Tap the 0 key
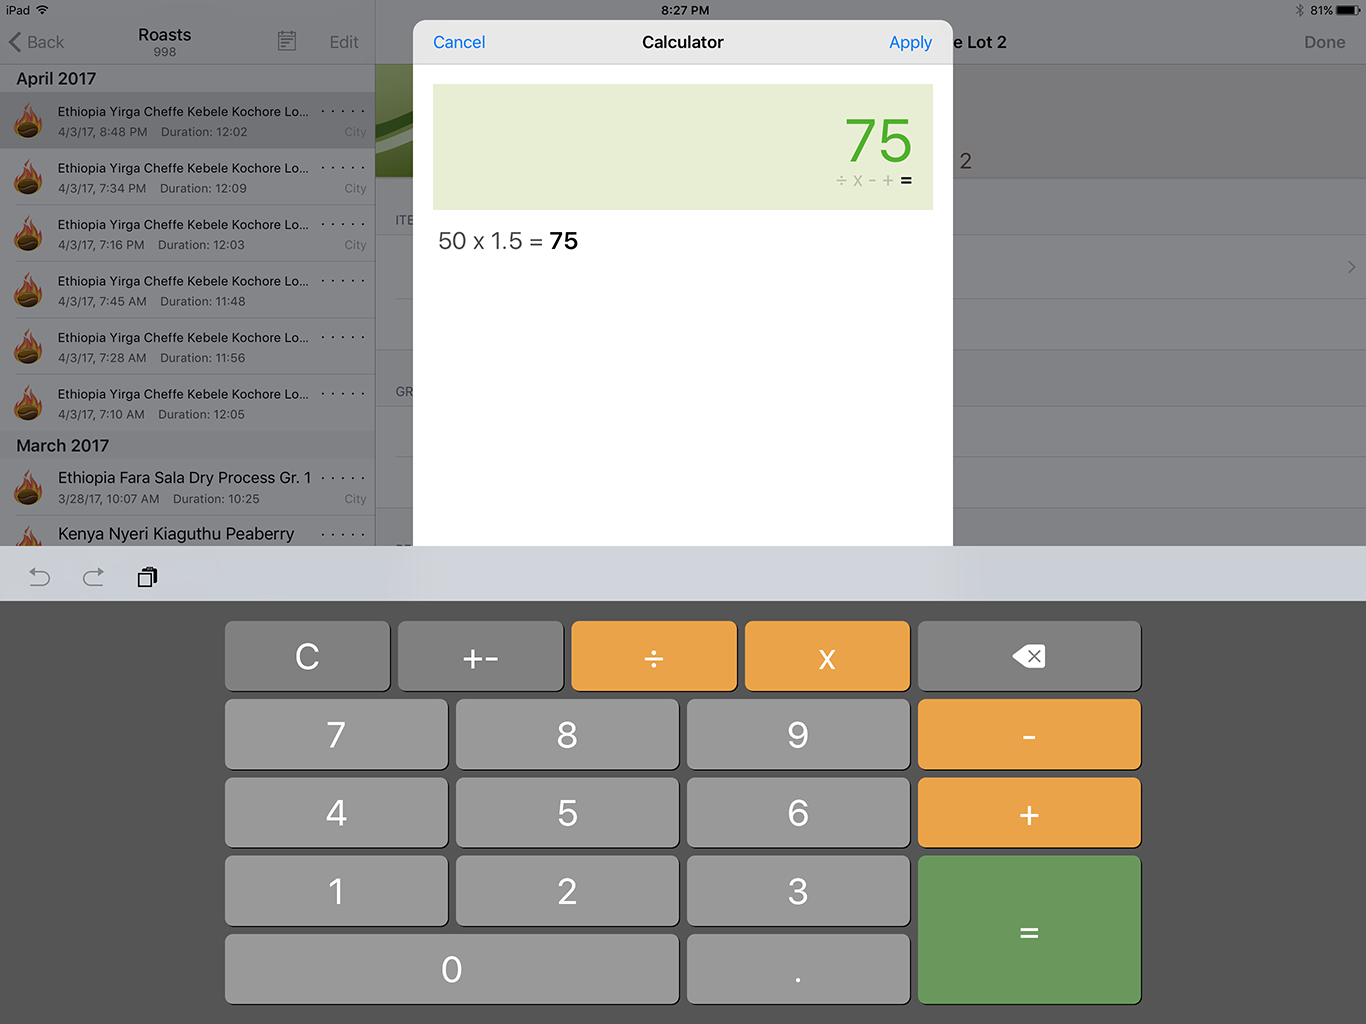The image size is (1366, 1024). click(x=452, y=969)
